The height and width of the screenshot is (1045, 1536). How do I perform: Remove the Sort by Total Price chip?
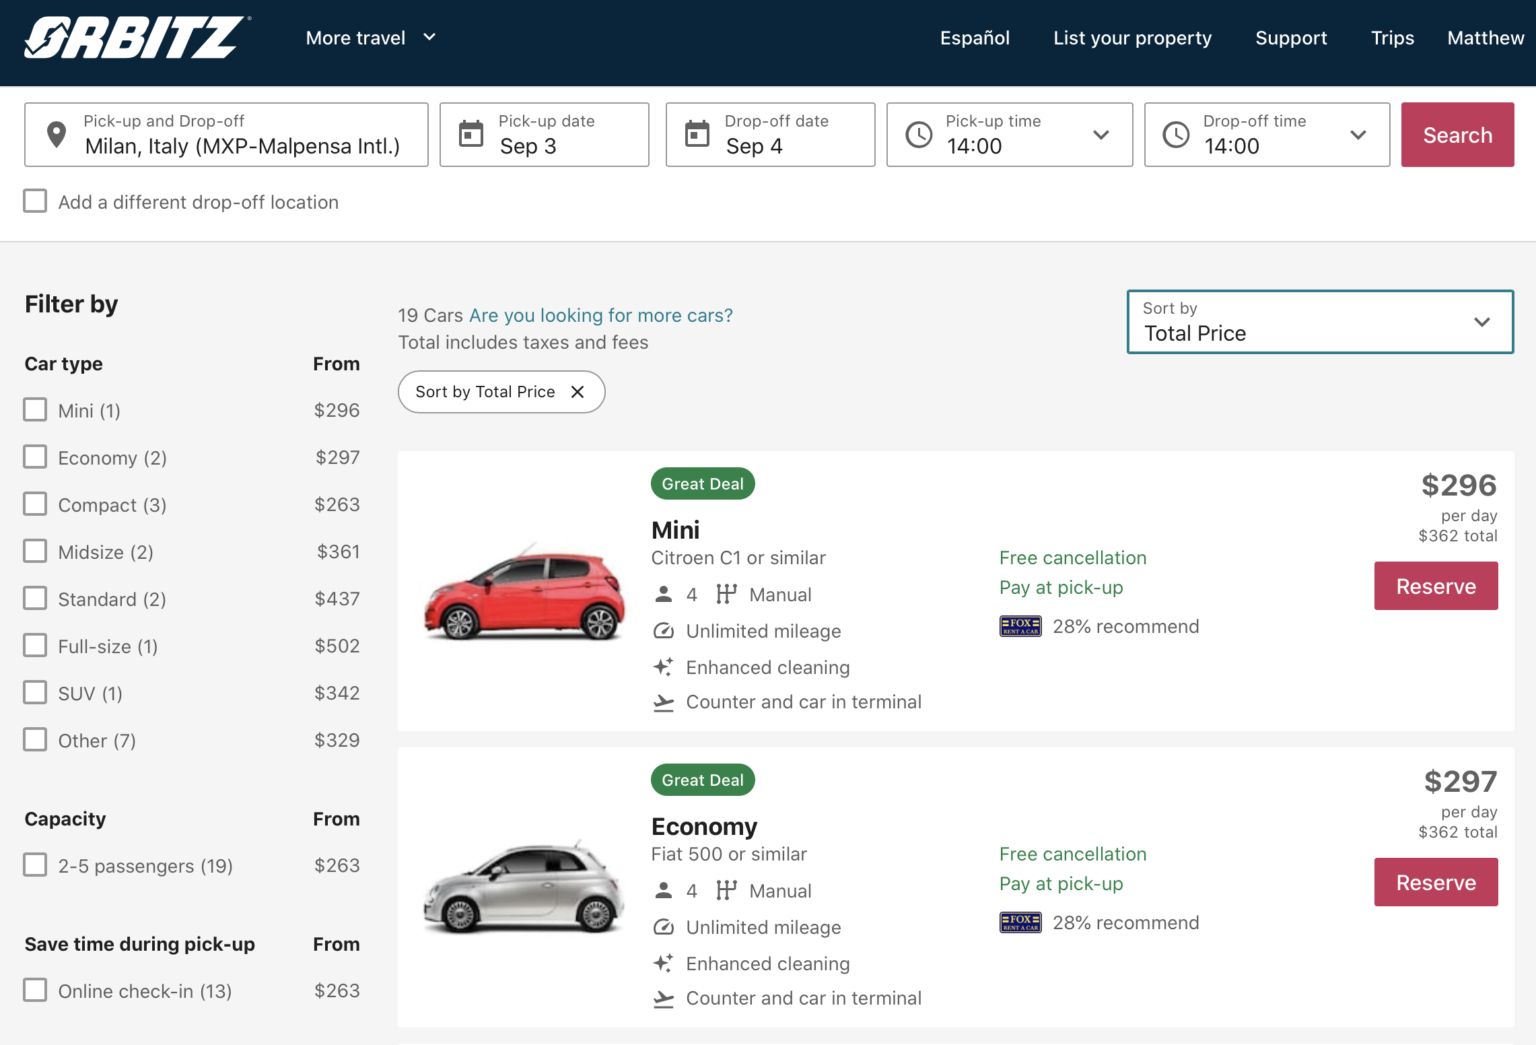(x=577, y=392)
